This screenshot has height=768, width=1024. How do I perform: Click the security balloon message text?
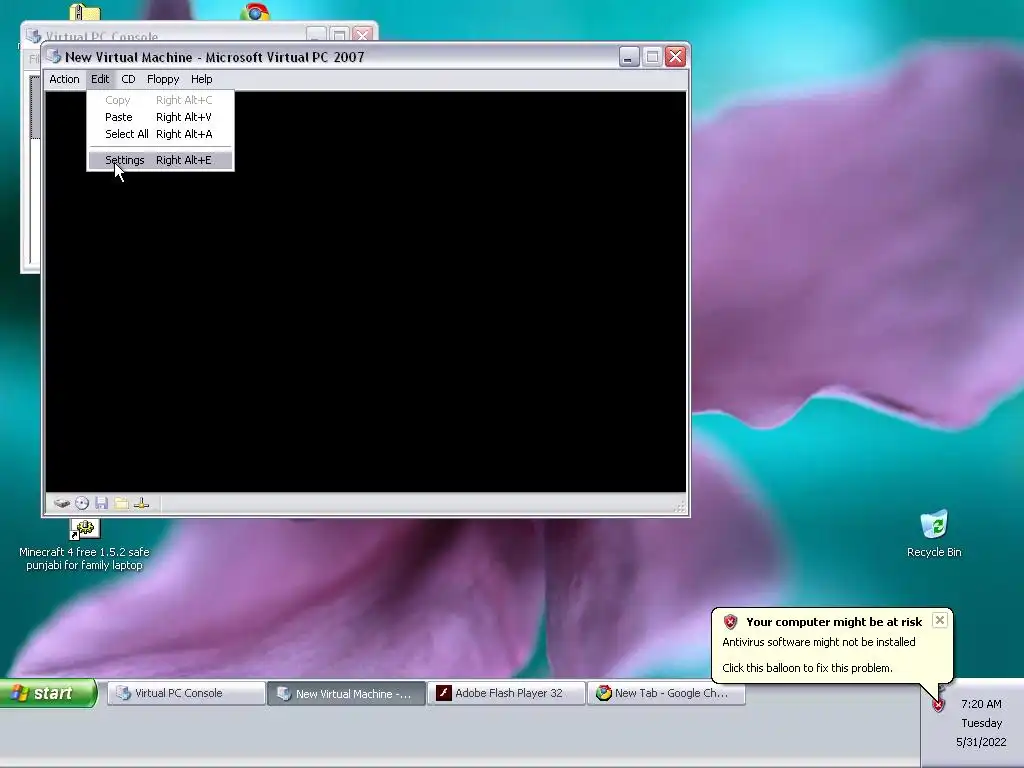pyautogui.click(x=818, y=654)
